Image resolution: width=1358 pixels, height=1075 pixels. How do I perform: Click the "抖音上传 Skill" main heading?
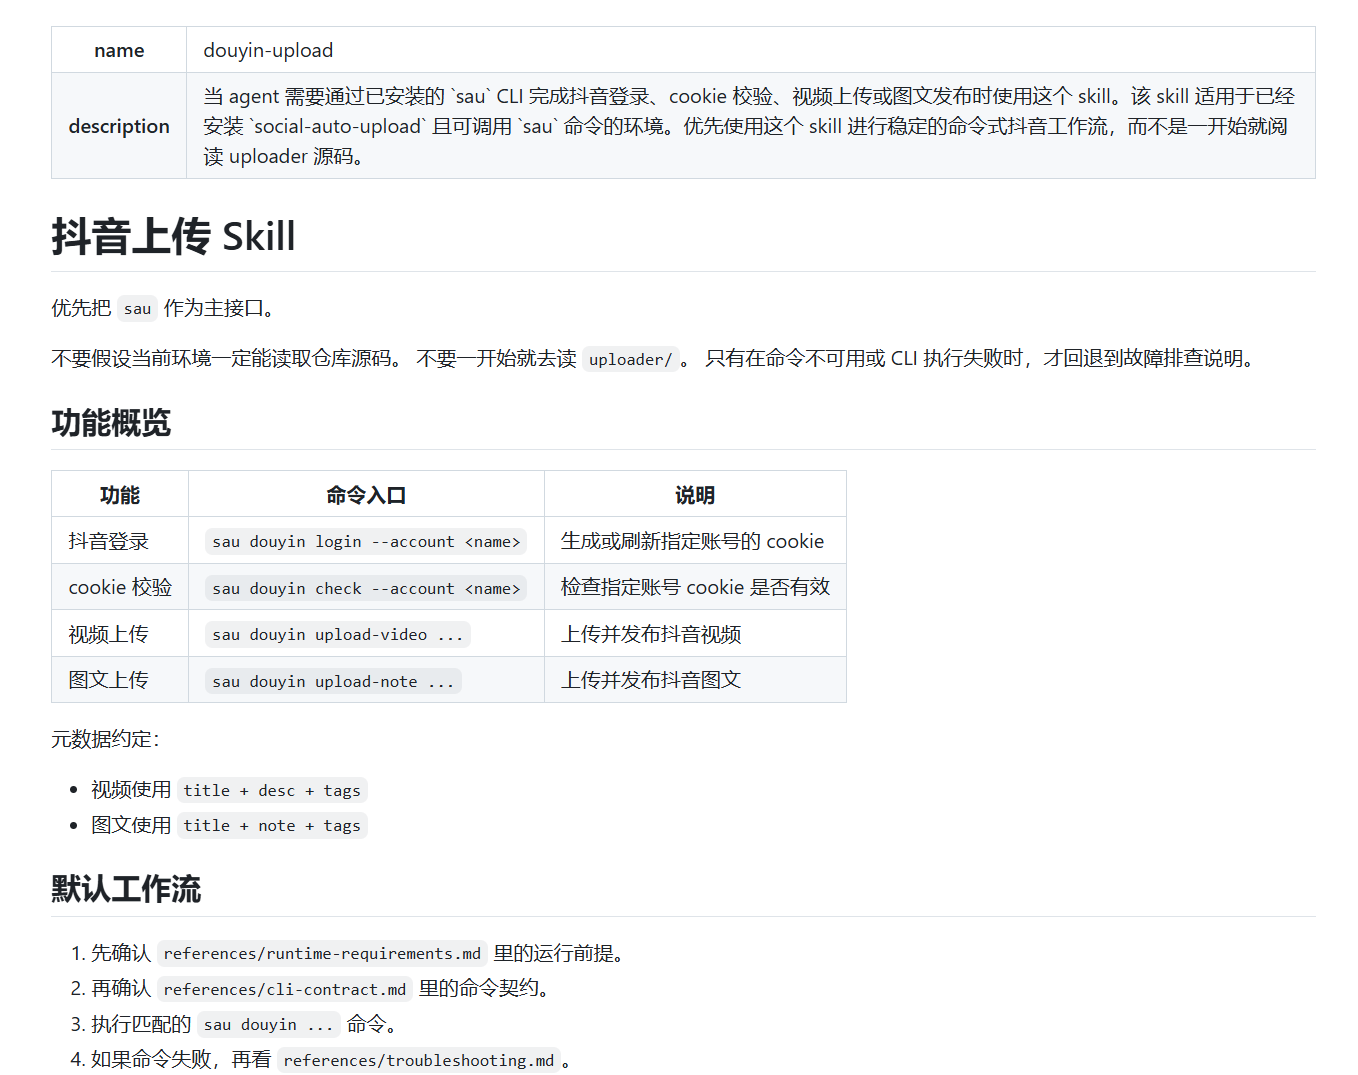tap(173, 237)
